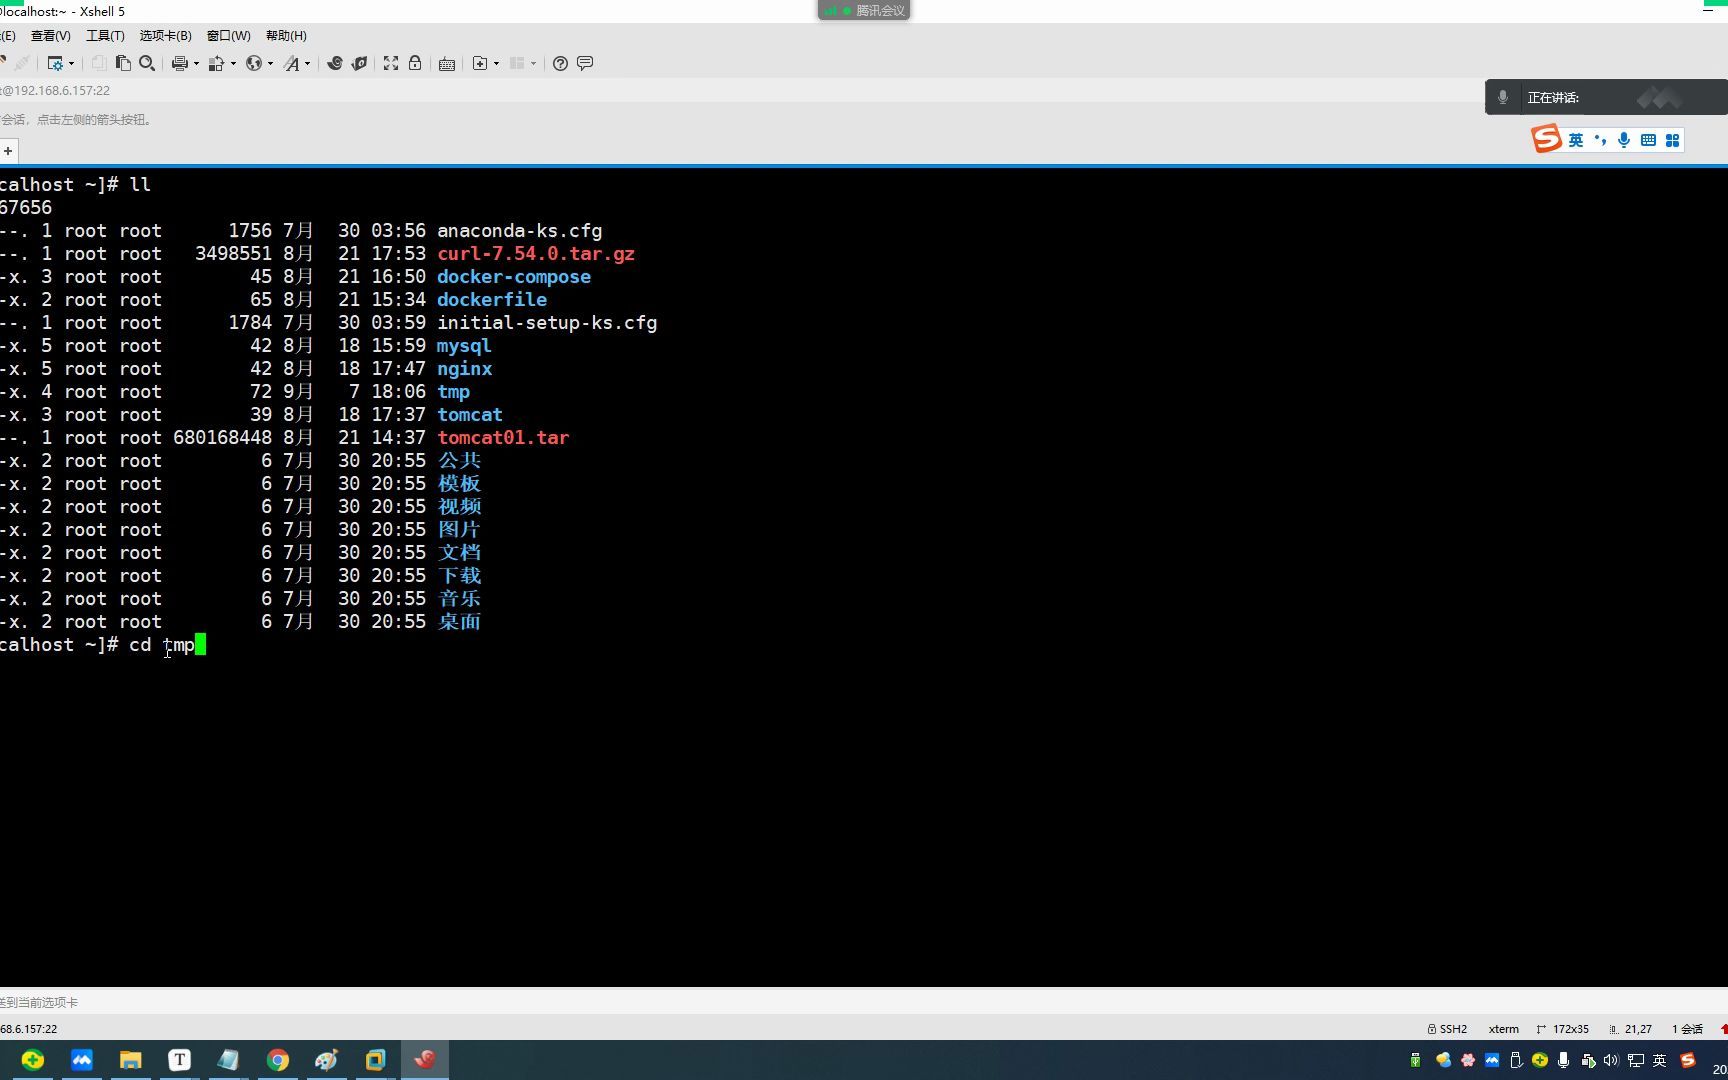Viewport: 1728px width, 1080px height.
Task: Open the Find magnifier tool
Action: [x=147, y=63]
